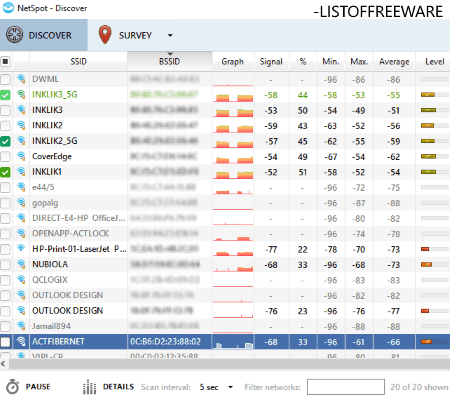Click the Level column header
Viewport: 450px width, 400px height.
(x=434, y=61)
